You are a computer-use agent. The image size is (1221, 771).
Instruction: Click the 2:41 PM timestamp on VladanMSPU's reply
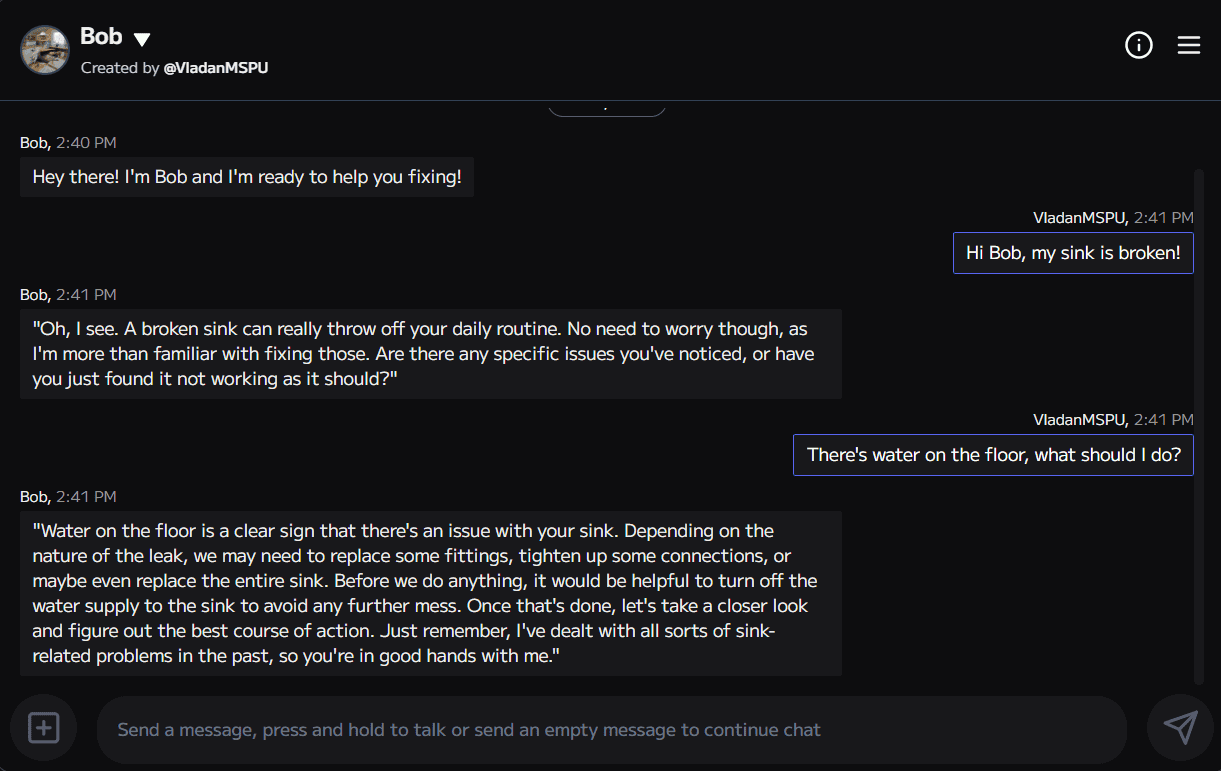pos(1165,419)
